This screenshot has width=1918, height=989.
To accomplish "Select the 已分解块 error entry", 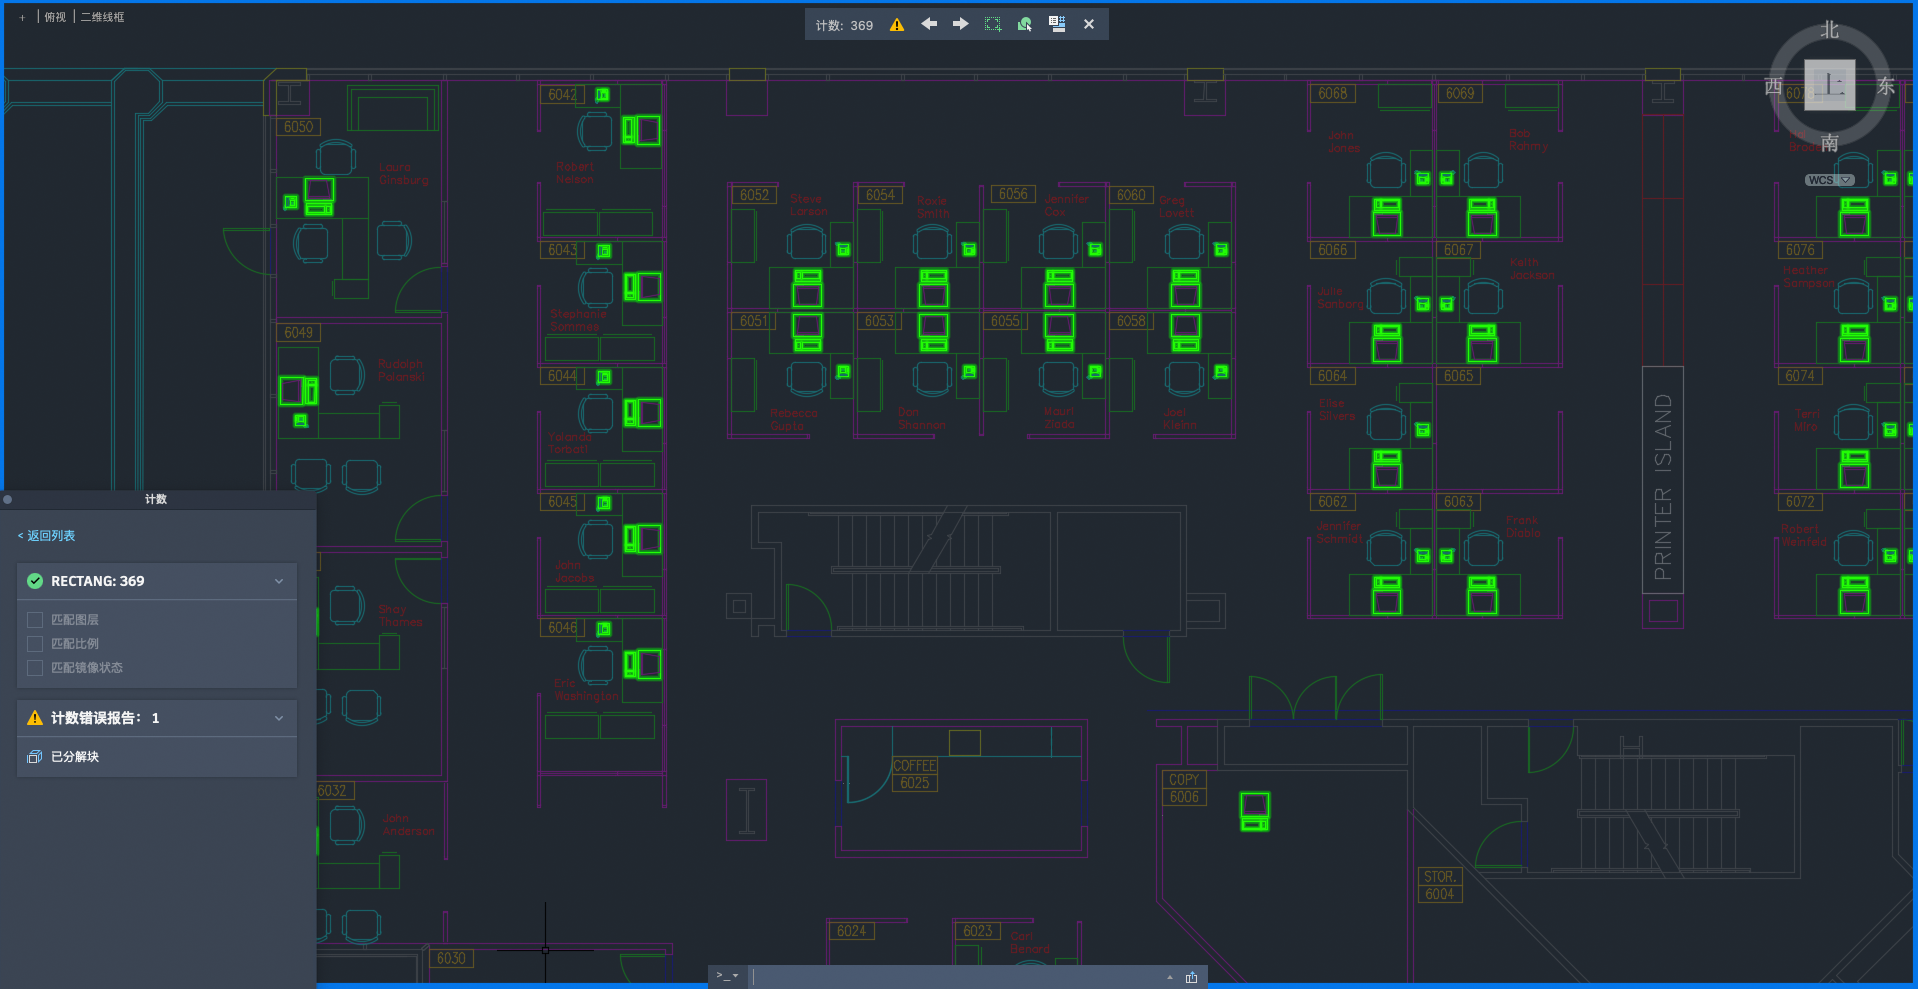I will (x=157, y=757).
